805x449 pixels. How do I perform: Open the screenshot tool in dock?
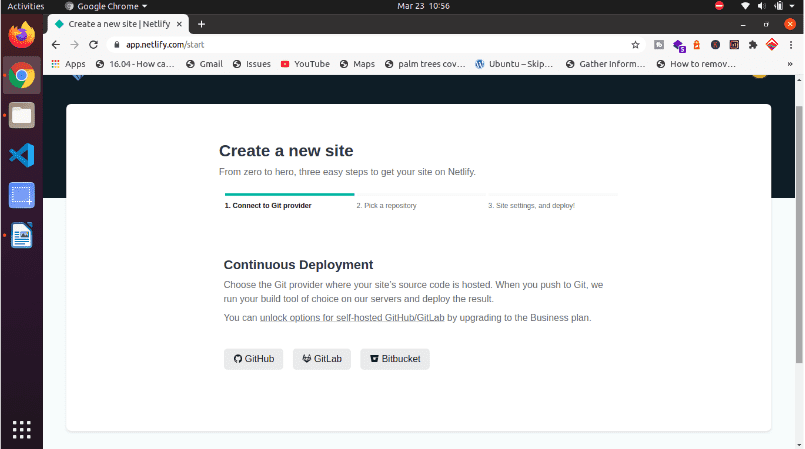[21, 195]
